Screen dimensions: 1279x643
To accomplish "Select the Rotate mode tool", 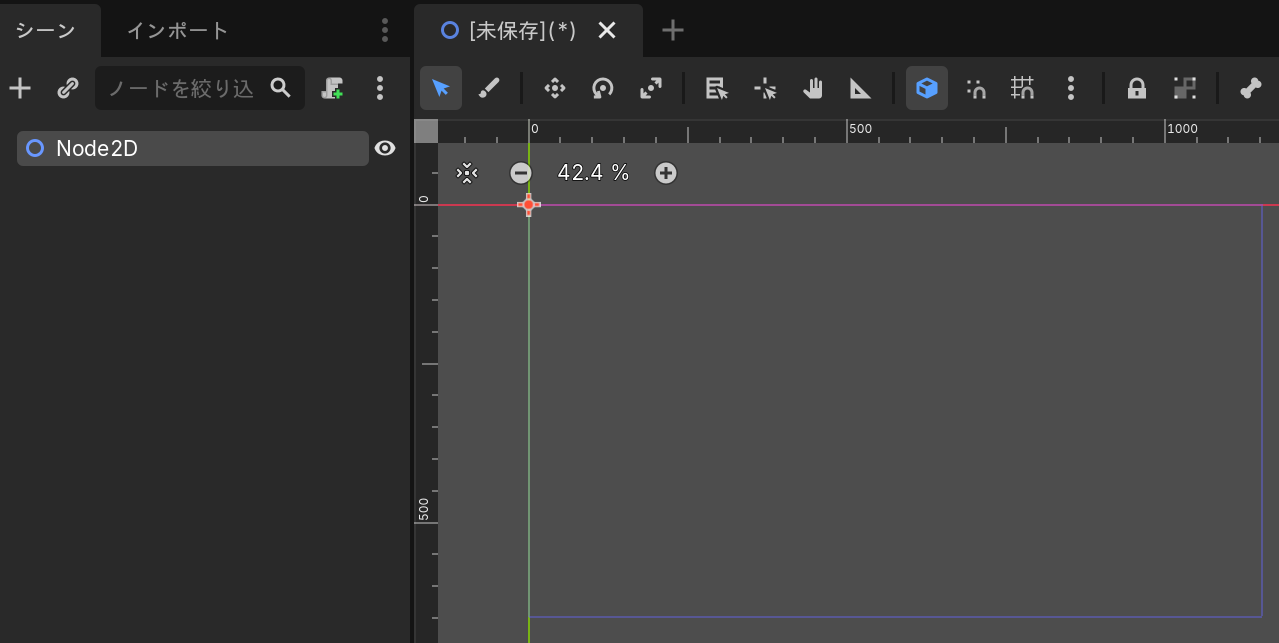I will (602, 88).
